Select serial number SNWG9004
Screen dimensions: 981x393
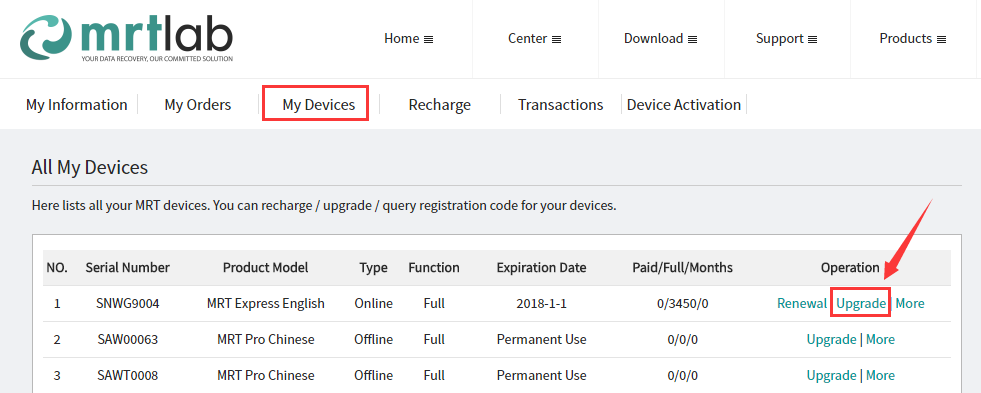point(128,304)
